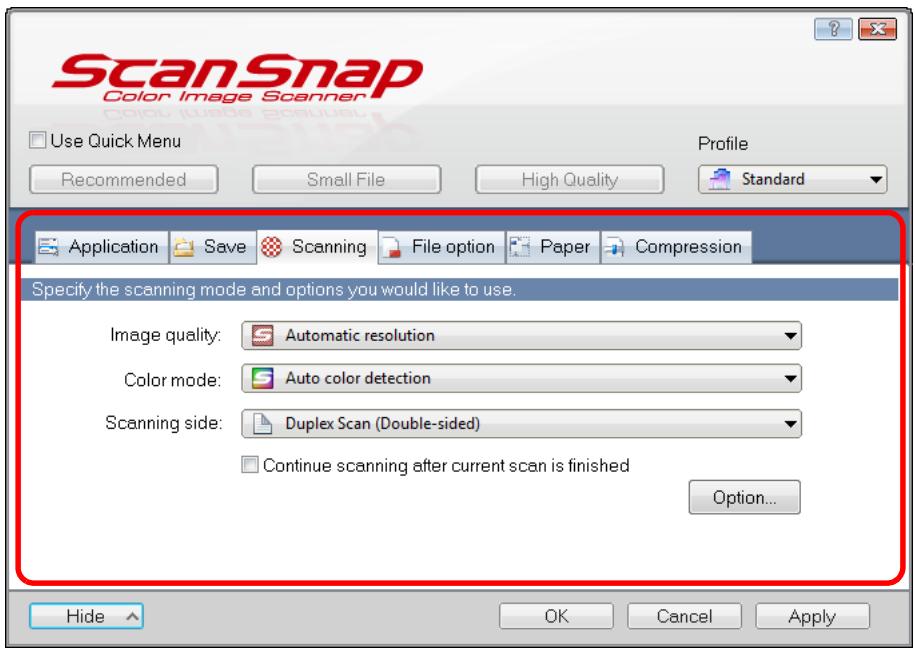Click the High Quality button
Screen dimensions: 915x649
pyautogui.click(x=570, y=179)
